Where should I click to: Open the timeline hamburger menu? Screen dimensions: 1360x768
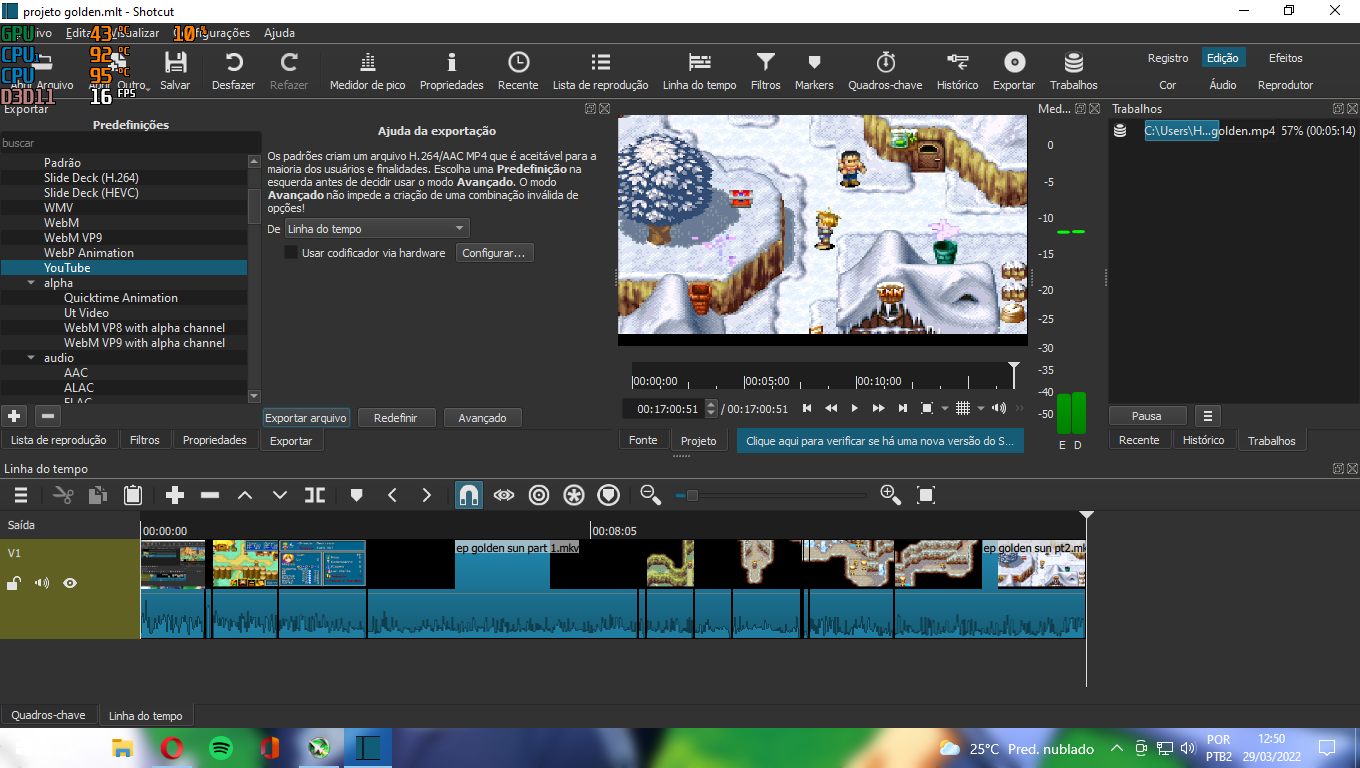click(21, 494)
